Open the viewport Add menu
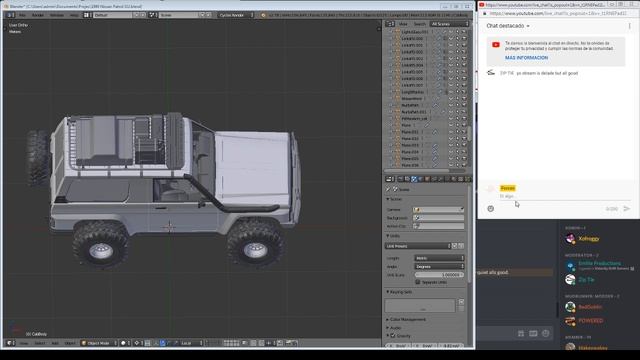Viewport: 640px width, 360px height. [x=55, y=343]
